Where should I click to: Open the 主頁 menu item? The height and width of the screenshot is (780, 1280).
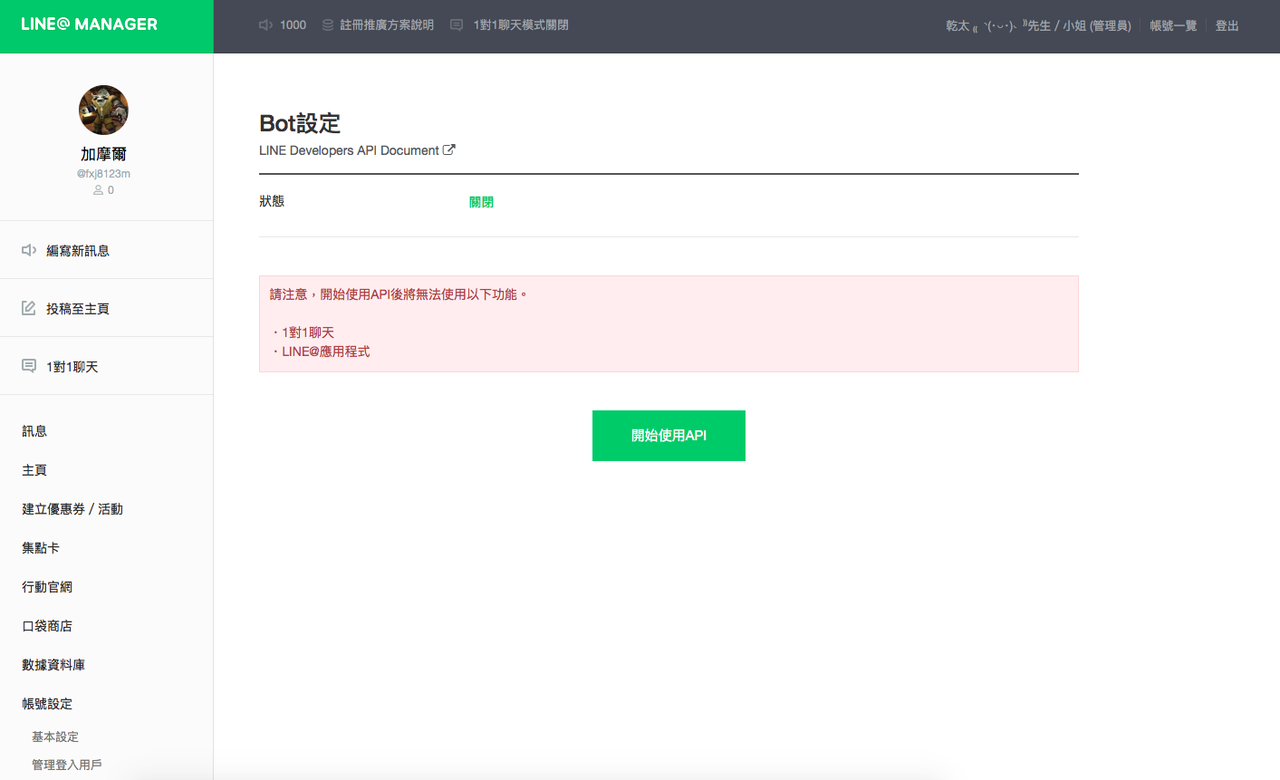(x=35, y=470)
